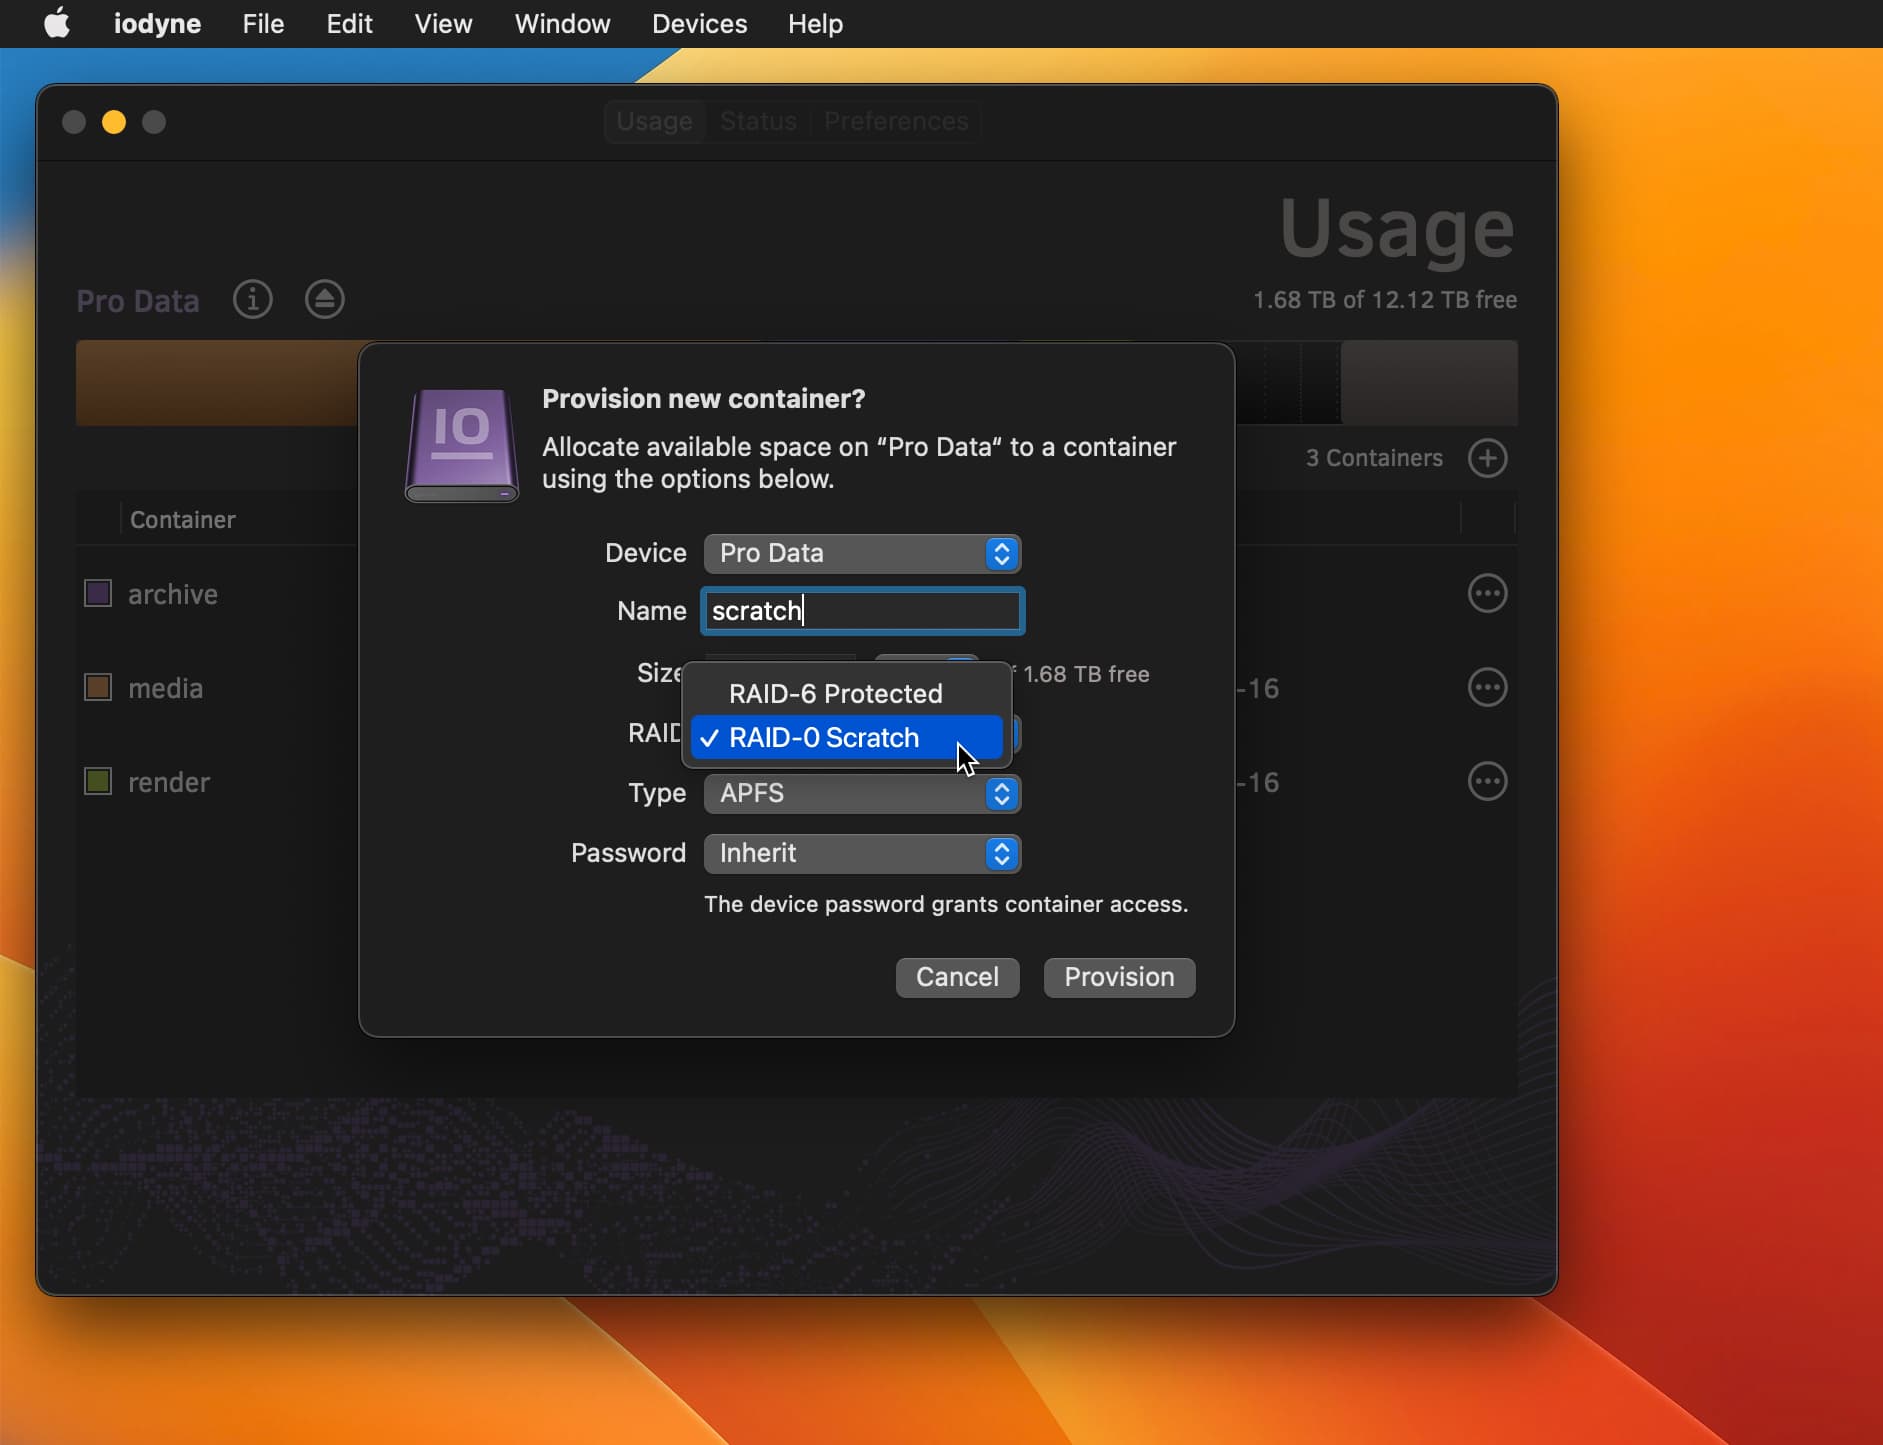Screen dimensions: 1883x1445
Task: Click the render container color swatch
Action: pyautogui.click(x=98, y=781)
